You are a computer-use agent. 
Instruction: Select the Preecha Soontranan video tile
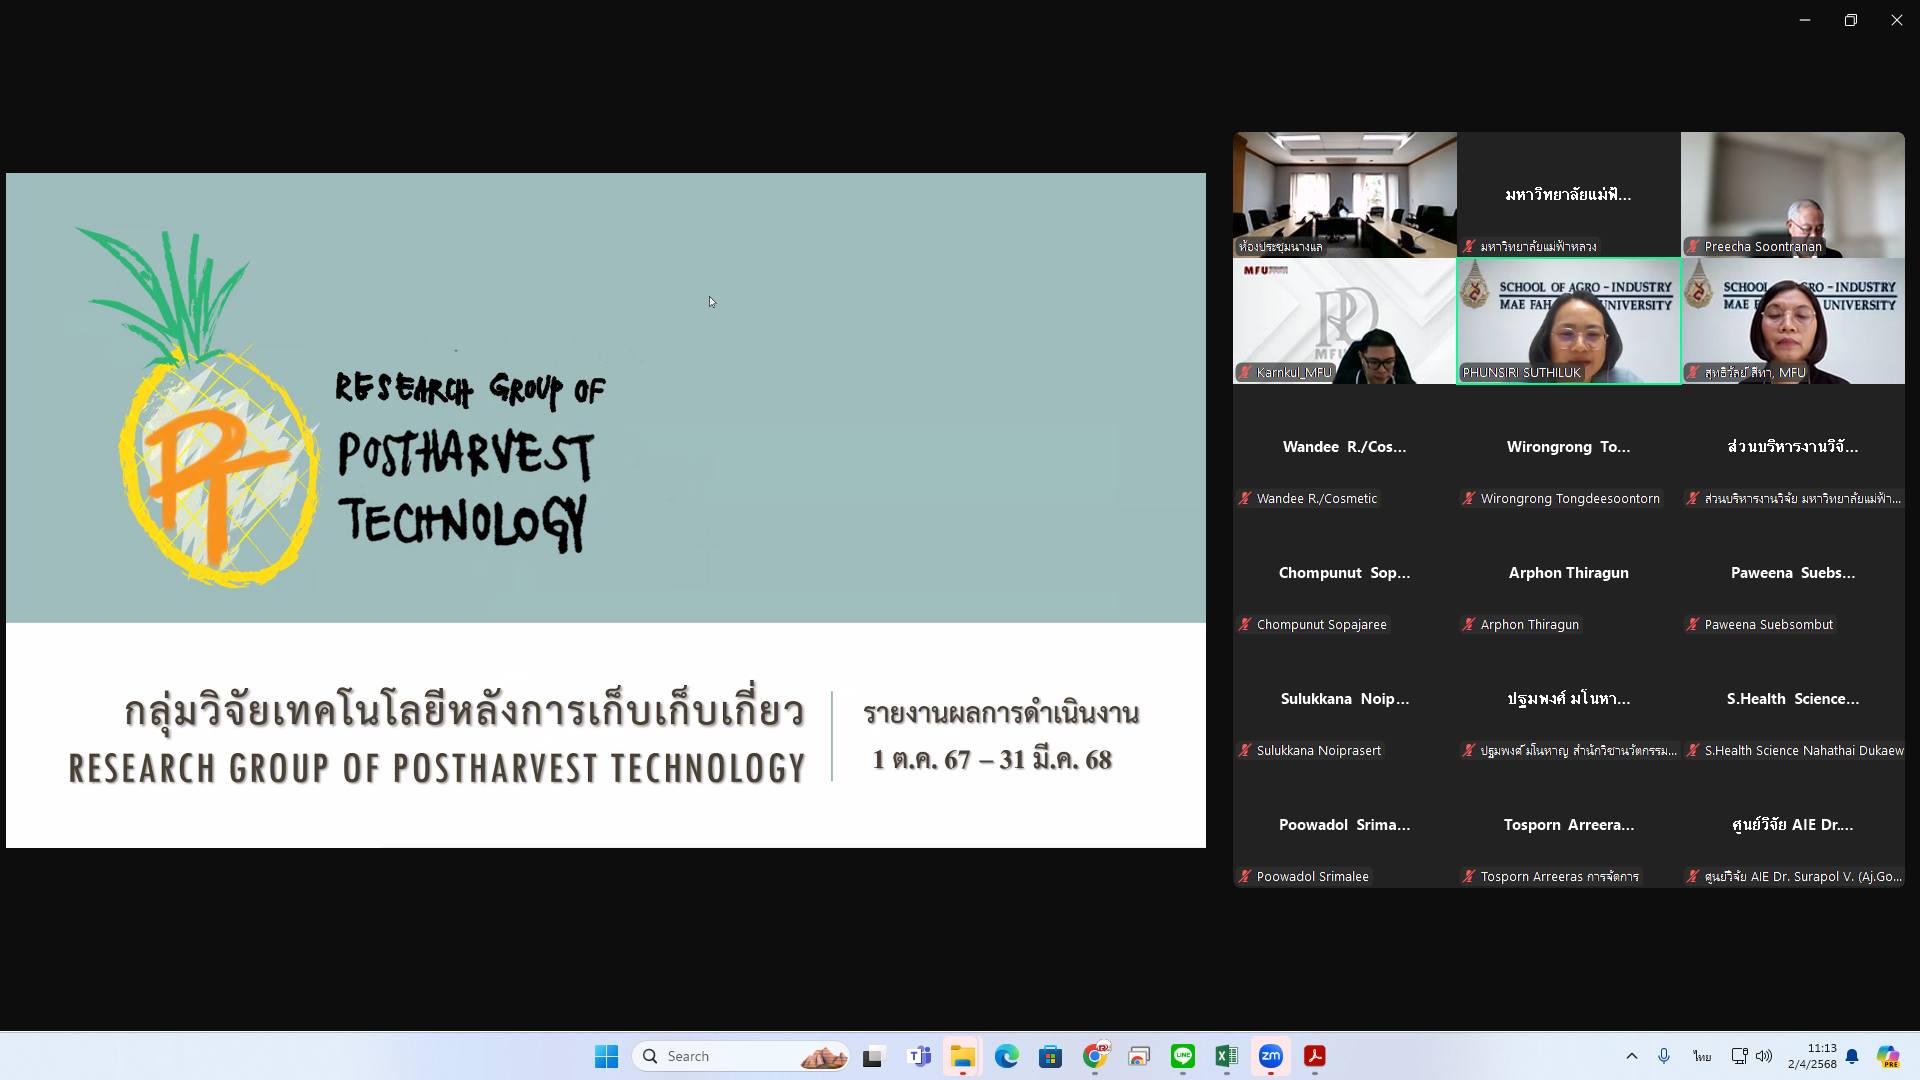tap(1793, 195)
